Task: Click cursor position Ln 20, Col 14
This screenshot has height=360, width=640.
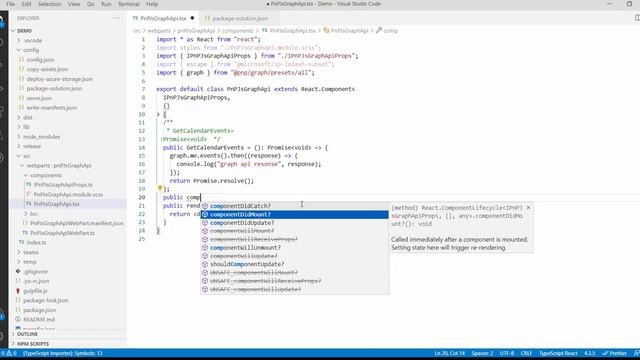Action: 450,353
